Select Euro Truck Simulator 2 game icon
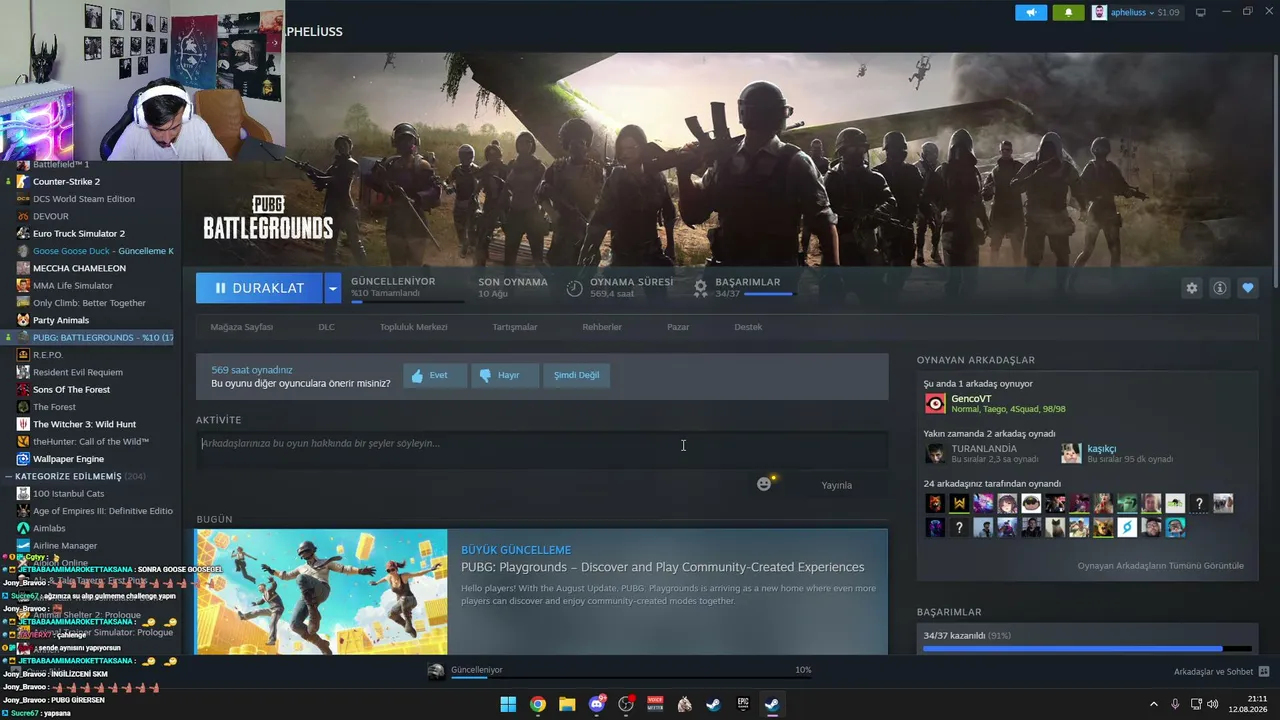 (24, 234)
